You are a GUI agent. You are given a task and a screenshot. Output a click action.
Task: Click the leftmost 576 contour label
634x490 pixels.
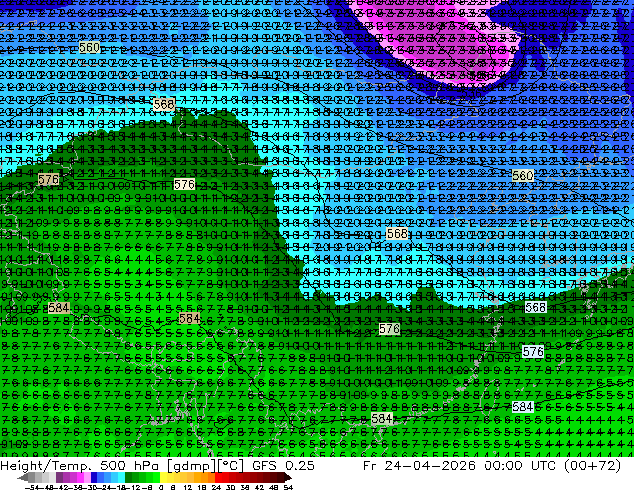click(x=48, y=179)
